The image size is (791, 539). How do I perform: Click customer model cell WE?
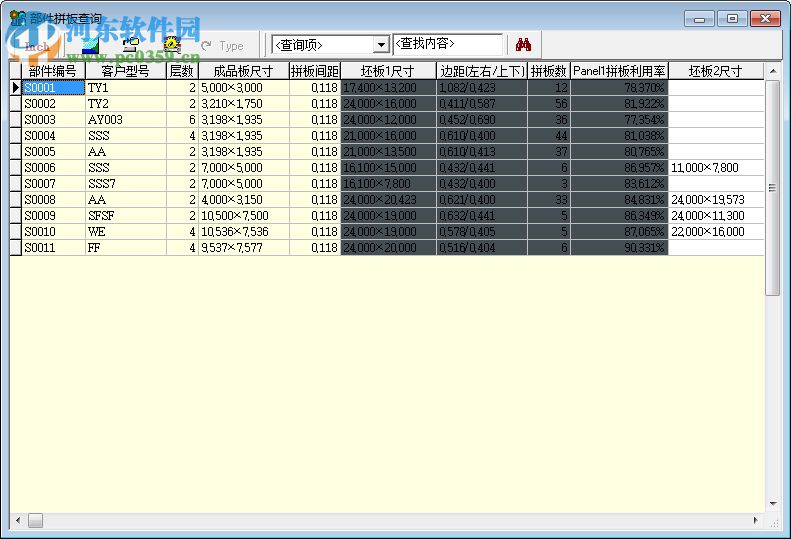[x=126, y=232]
